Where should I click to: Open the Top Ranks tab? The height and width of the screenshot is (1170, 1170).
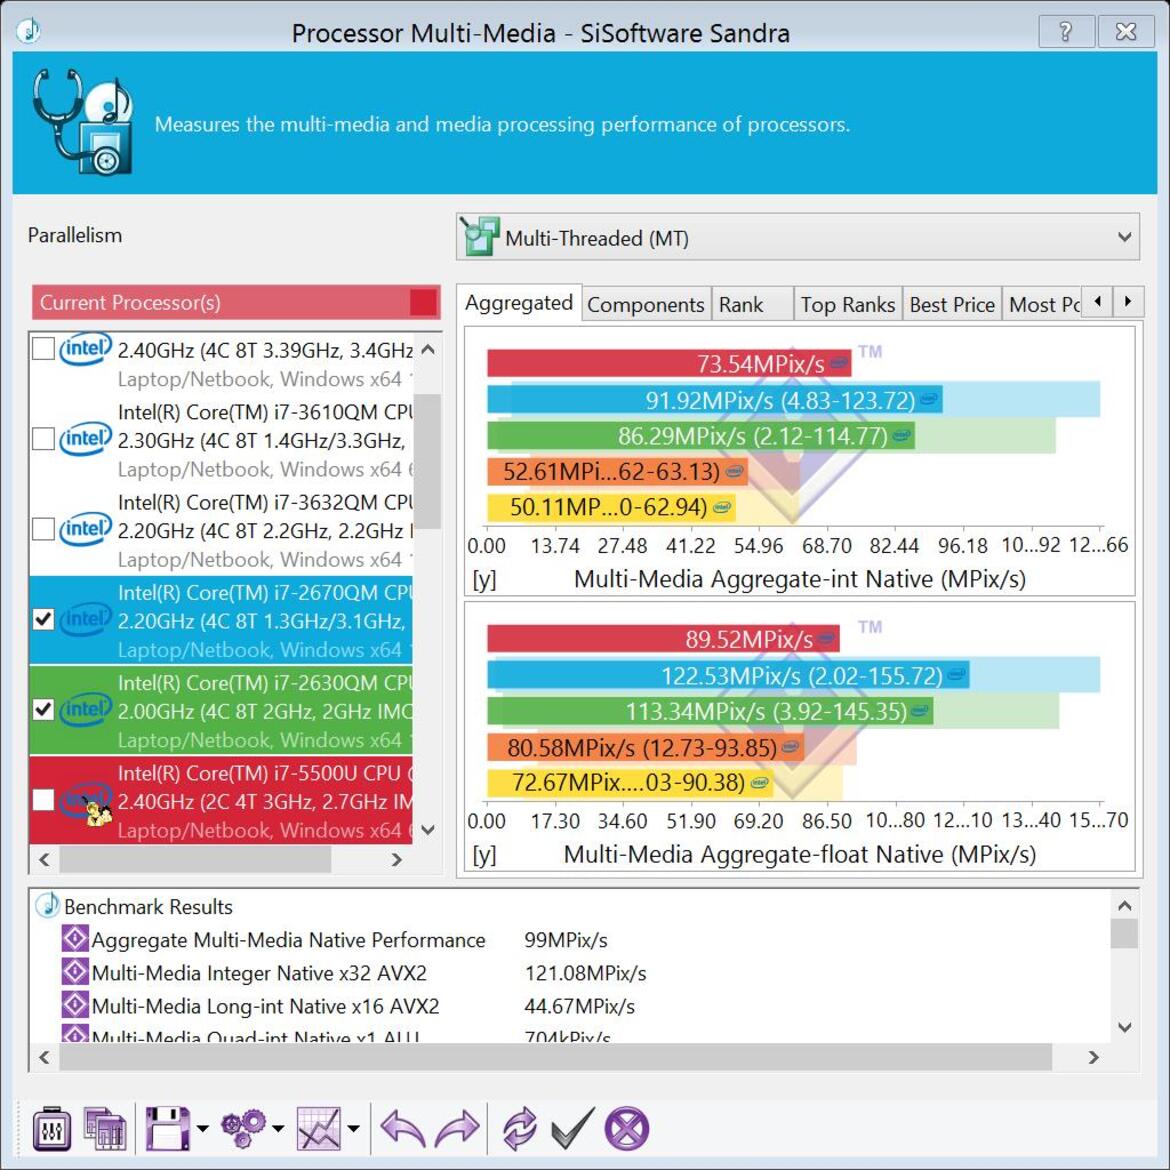point(848,304)
